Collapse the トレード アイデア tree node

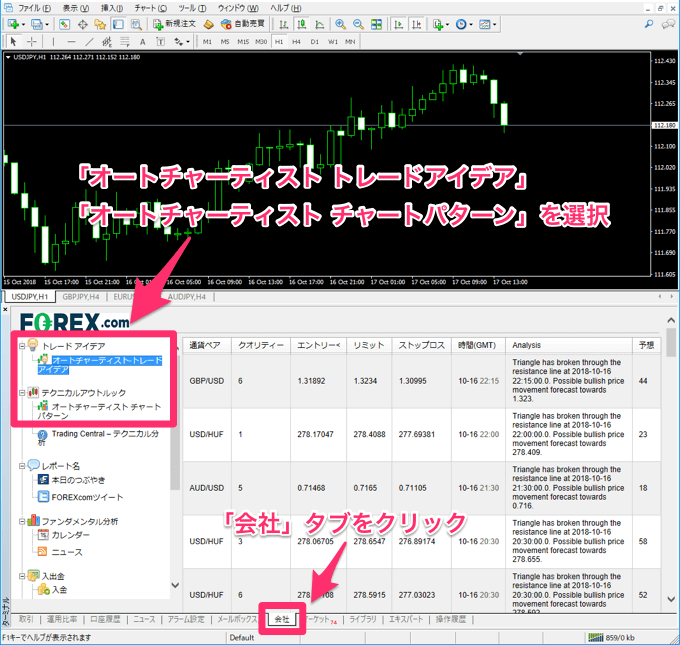[22, 346]
